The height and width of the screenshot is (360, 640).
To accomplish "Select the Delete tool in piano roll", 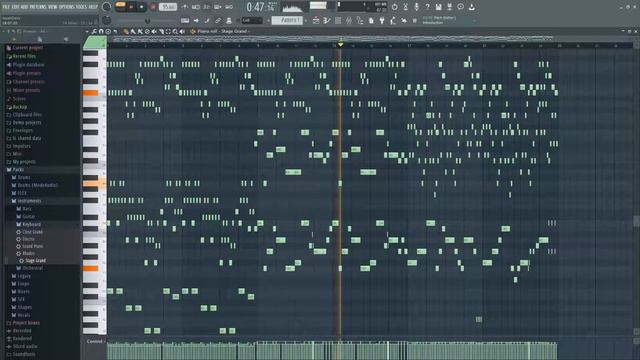I will (147, 31).
